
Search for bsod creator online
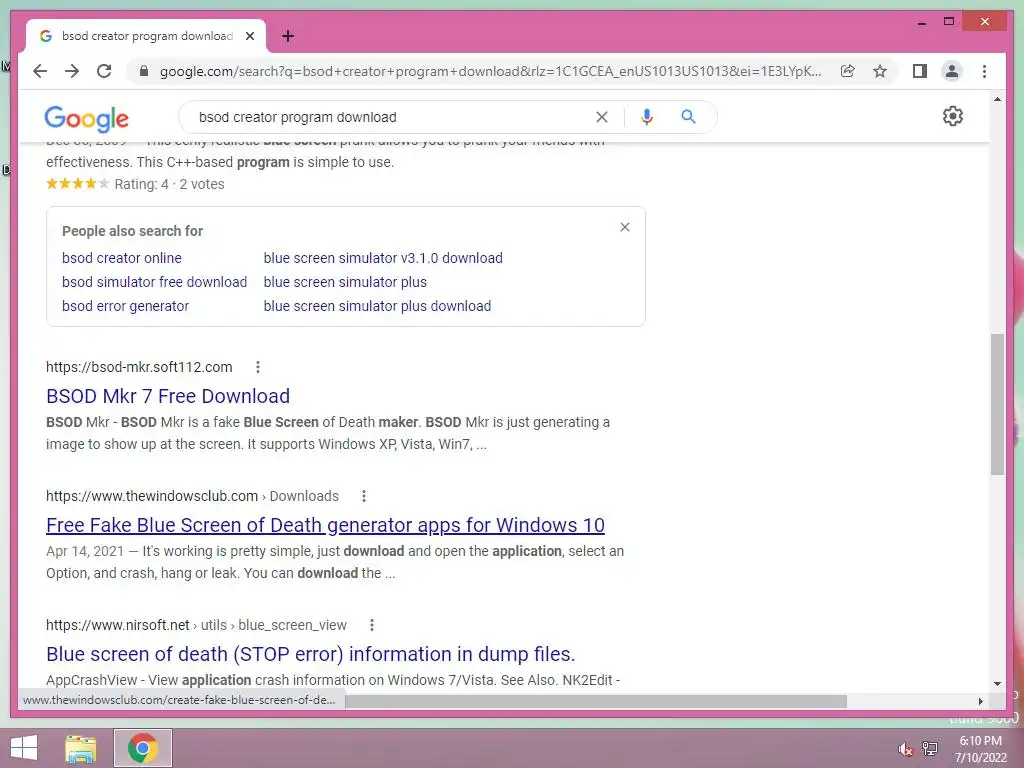point(121,258)
